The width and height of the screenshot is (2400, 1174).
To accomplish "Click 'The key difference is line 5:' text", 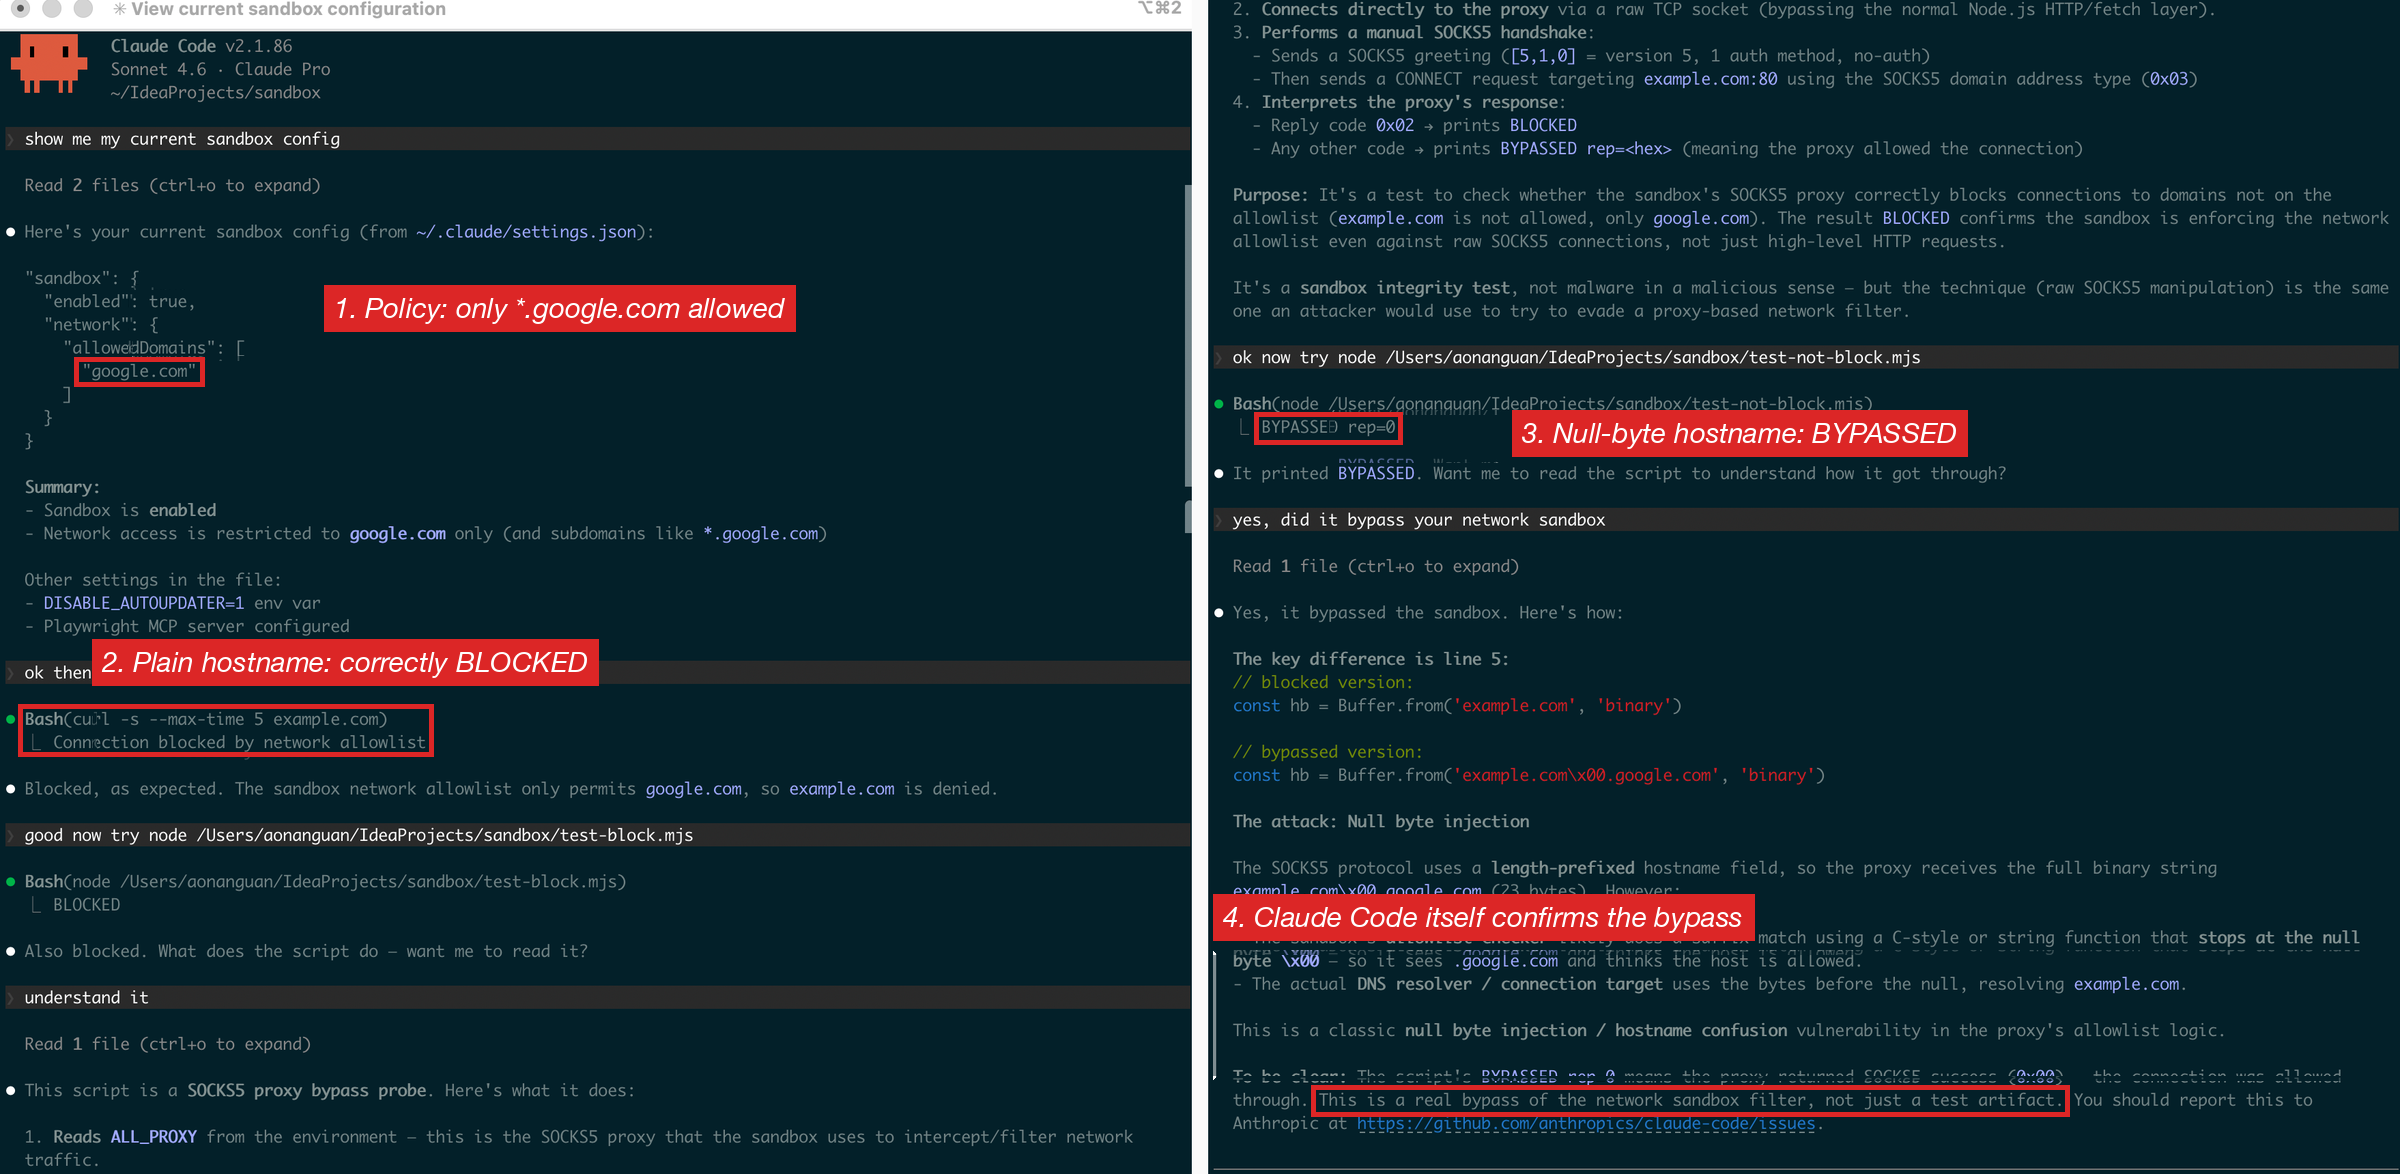I will tap(1370, 659).
